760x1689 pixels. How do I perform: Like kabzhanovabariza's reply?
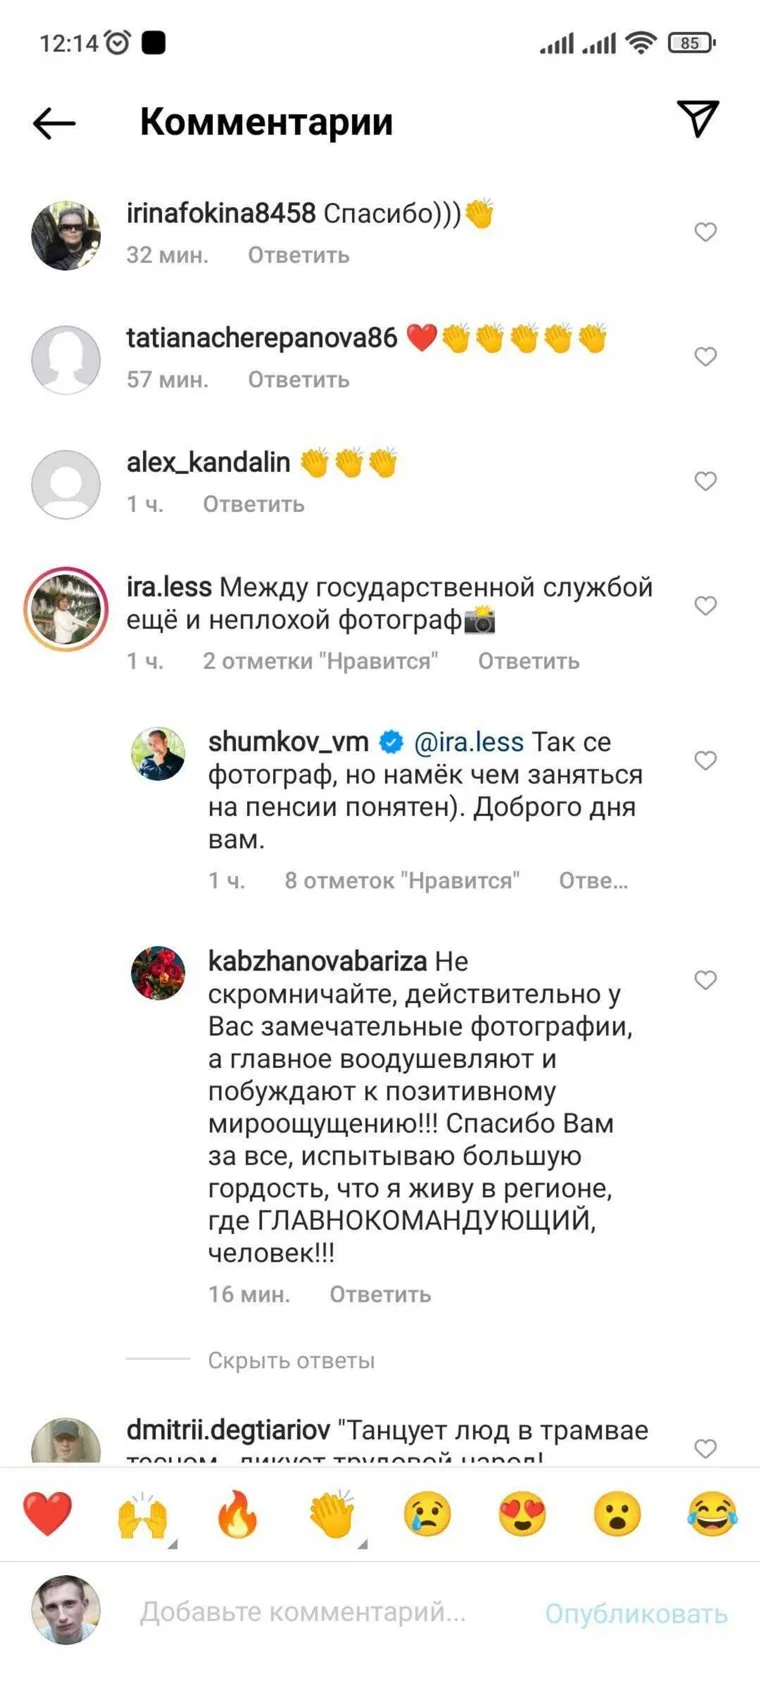705,980
